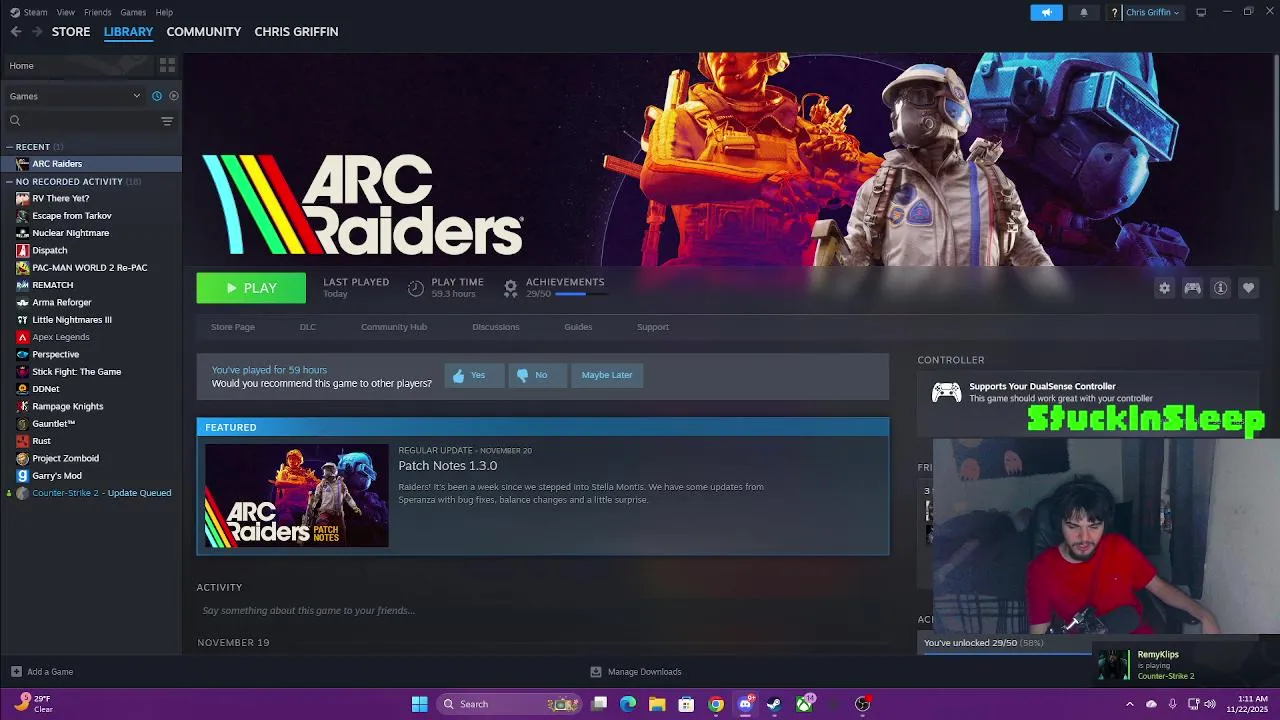Open the Help menu
Screen dimensions: 1280x720
(164, 12)
